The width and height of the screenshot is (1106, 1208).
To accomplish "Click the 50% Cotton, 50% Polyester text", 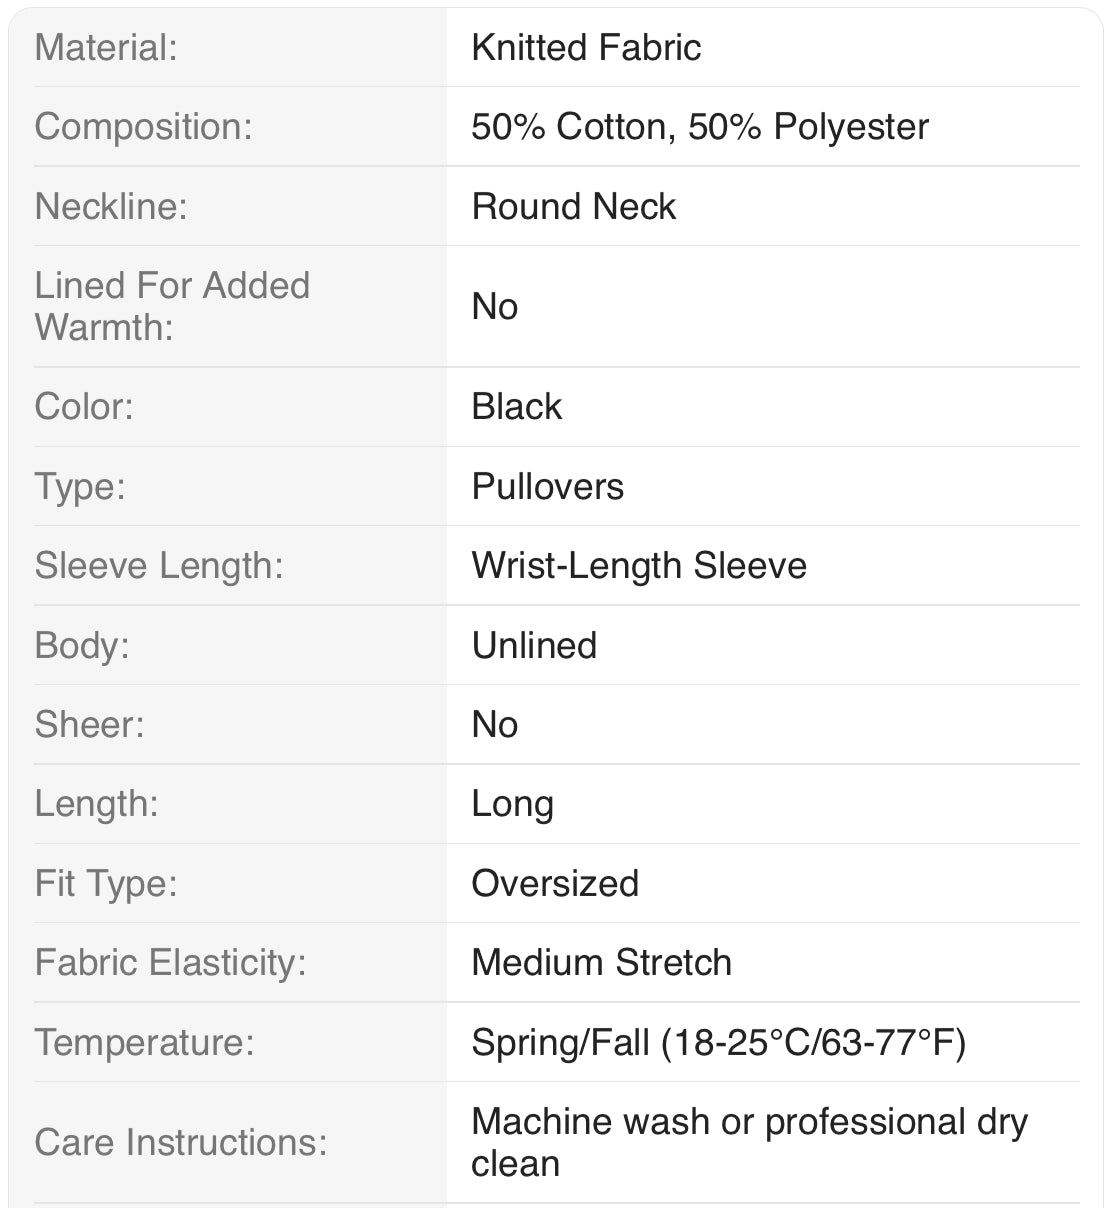I will tap(700, 127).
